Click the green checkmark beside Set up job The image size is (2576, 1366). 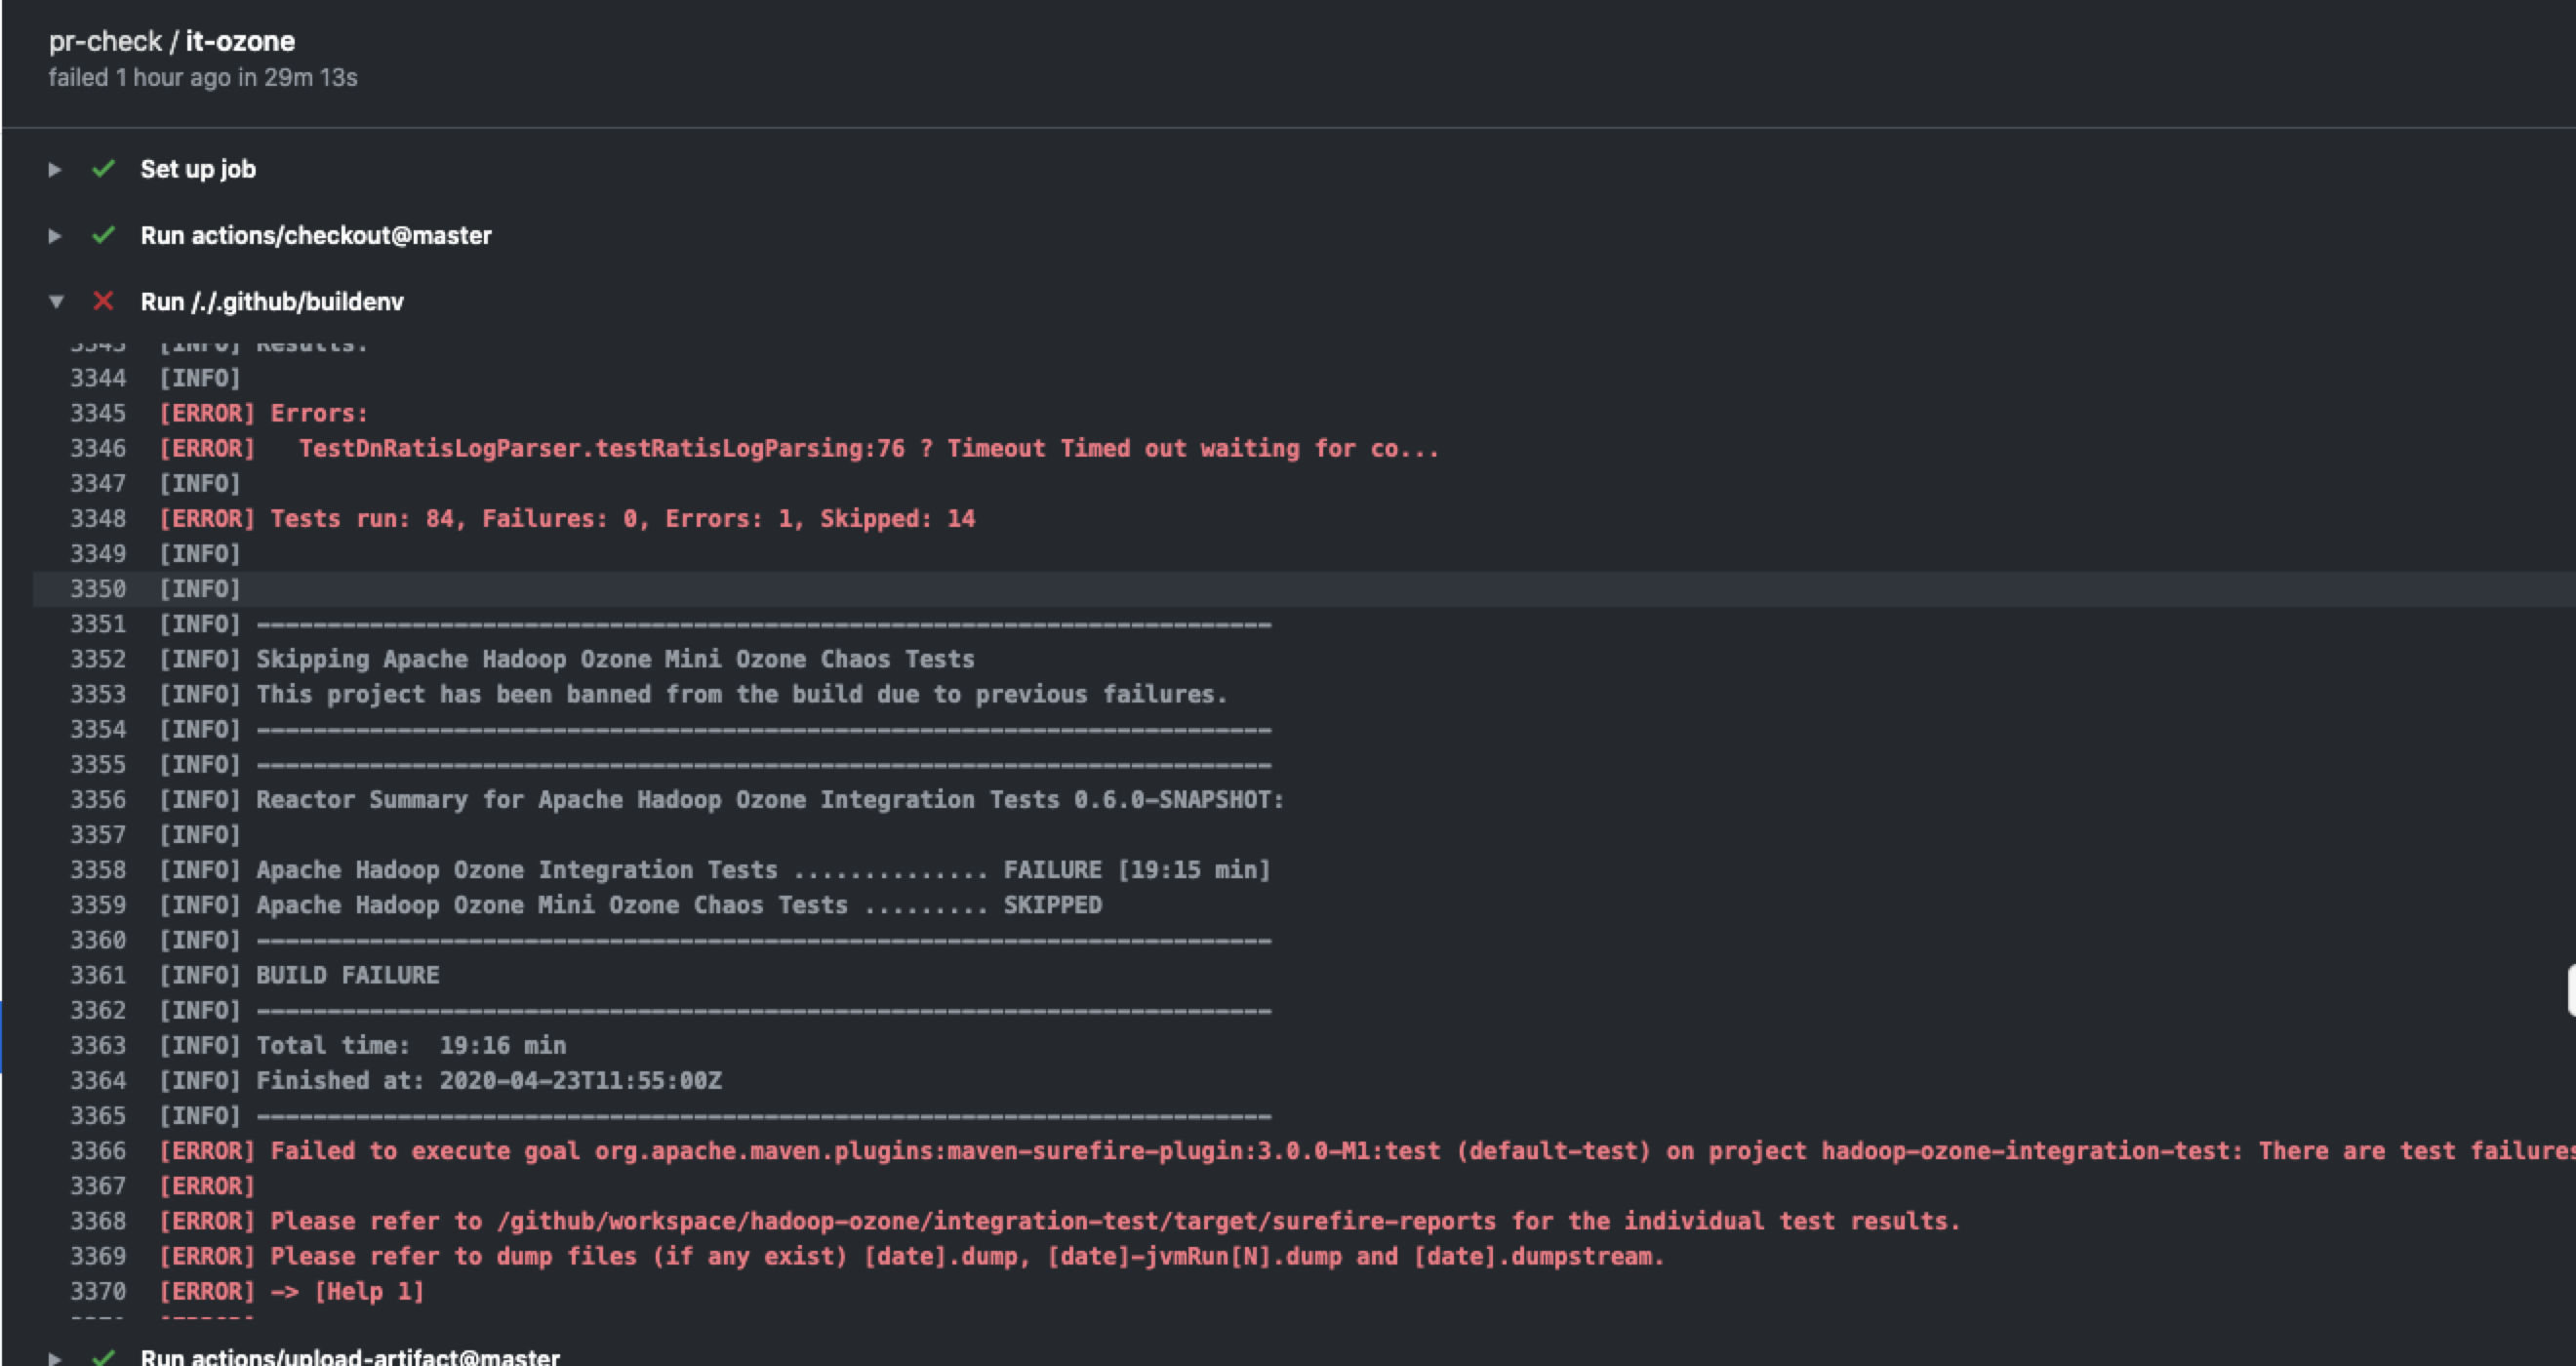click(103, 169)
